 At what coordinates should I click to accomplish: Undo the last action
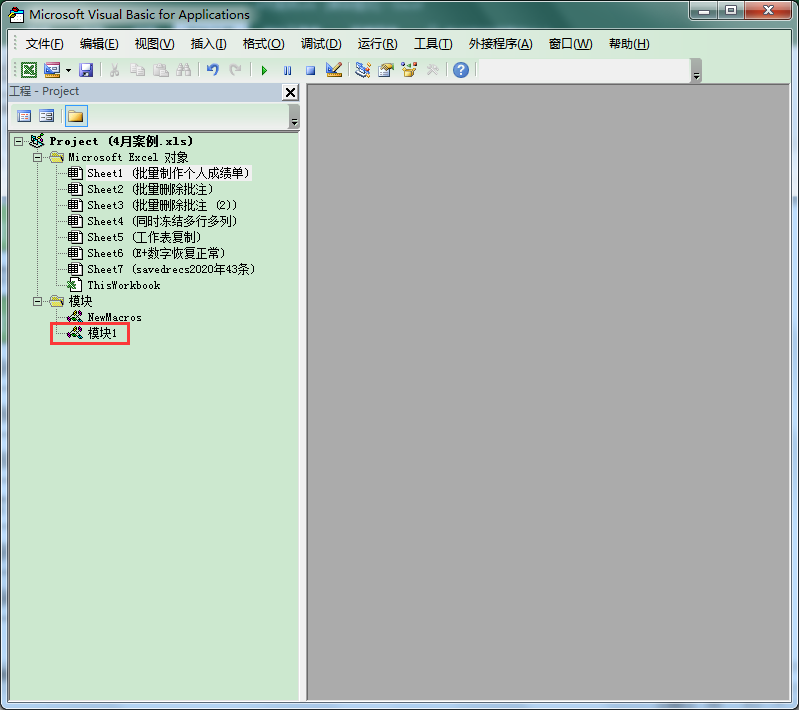(x=212, y=70)
